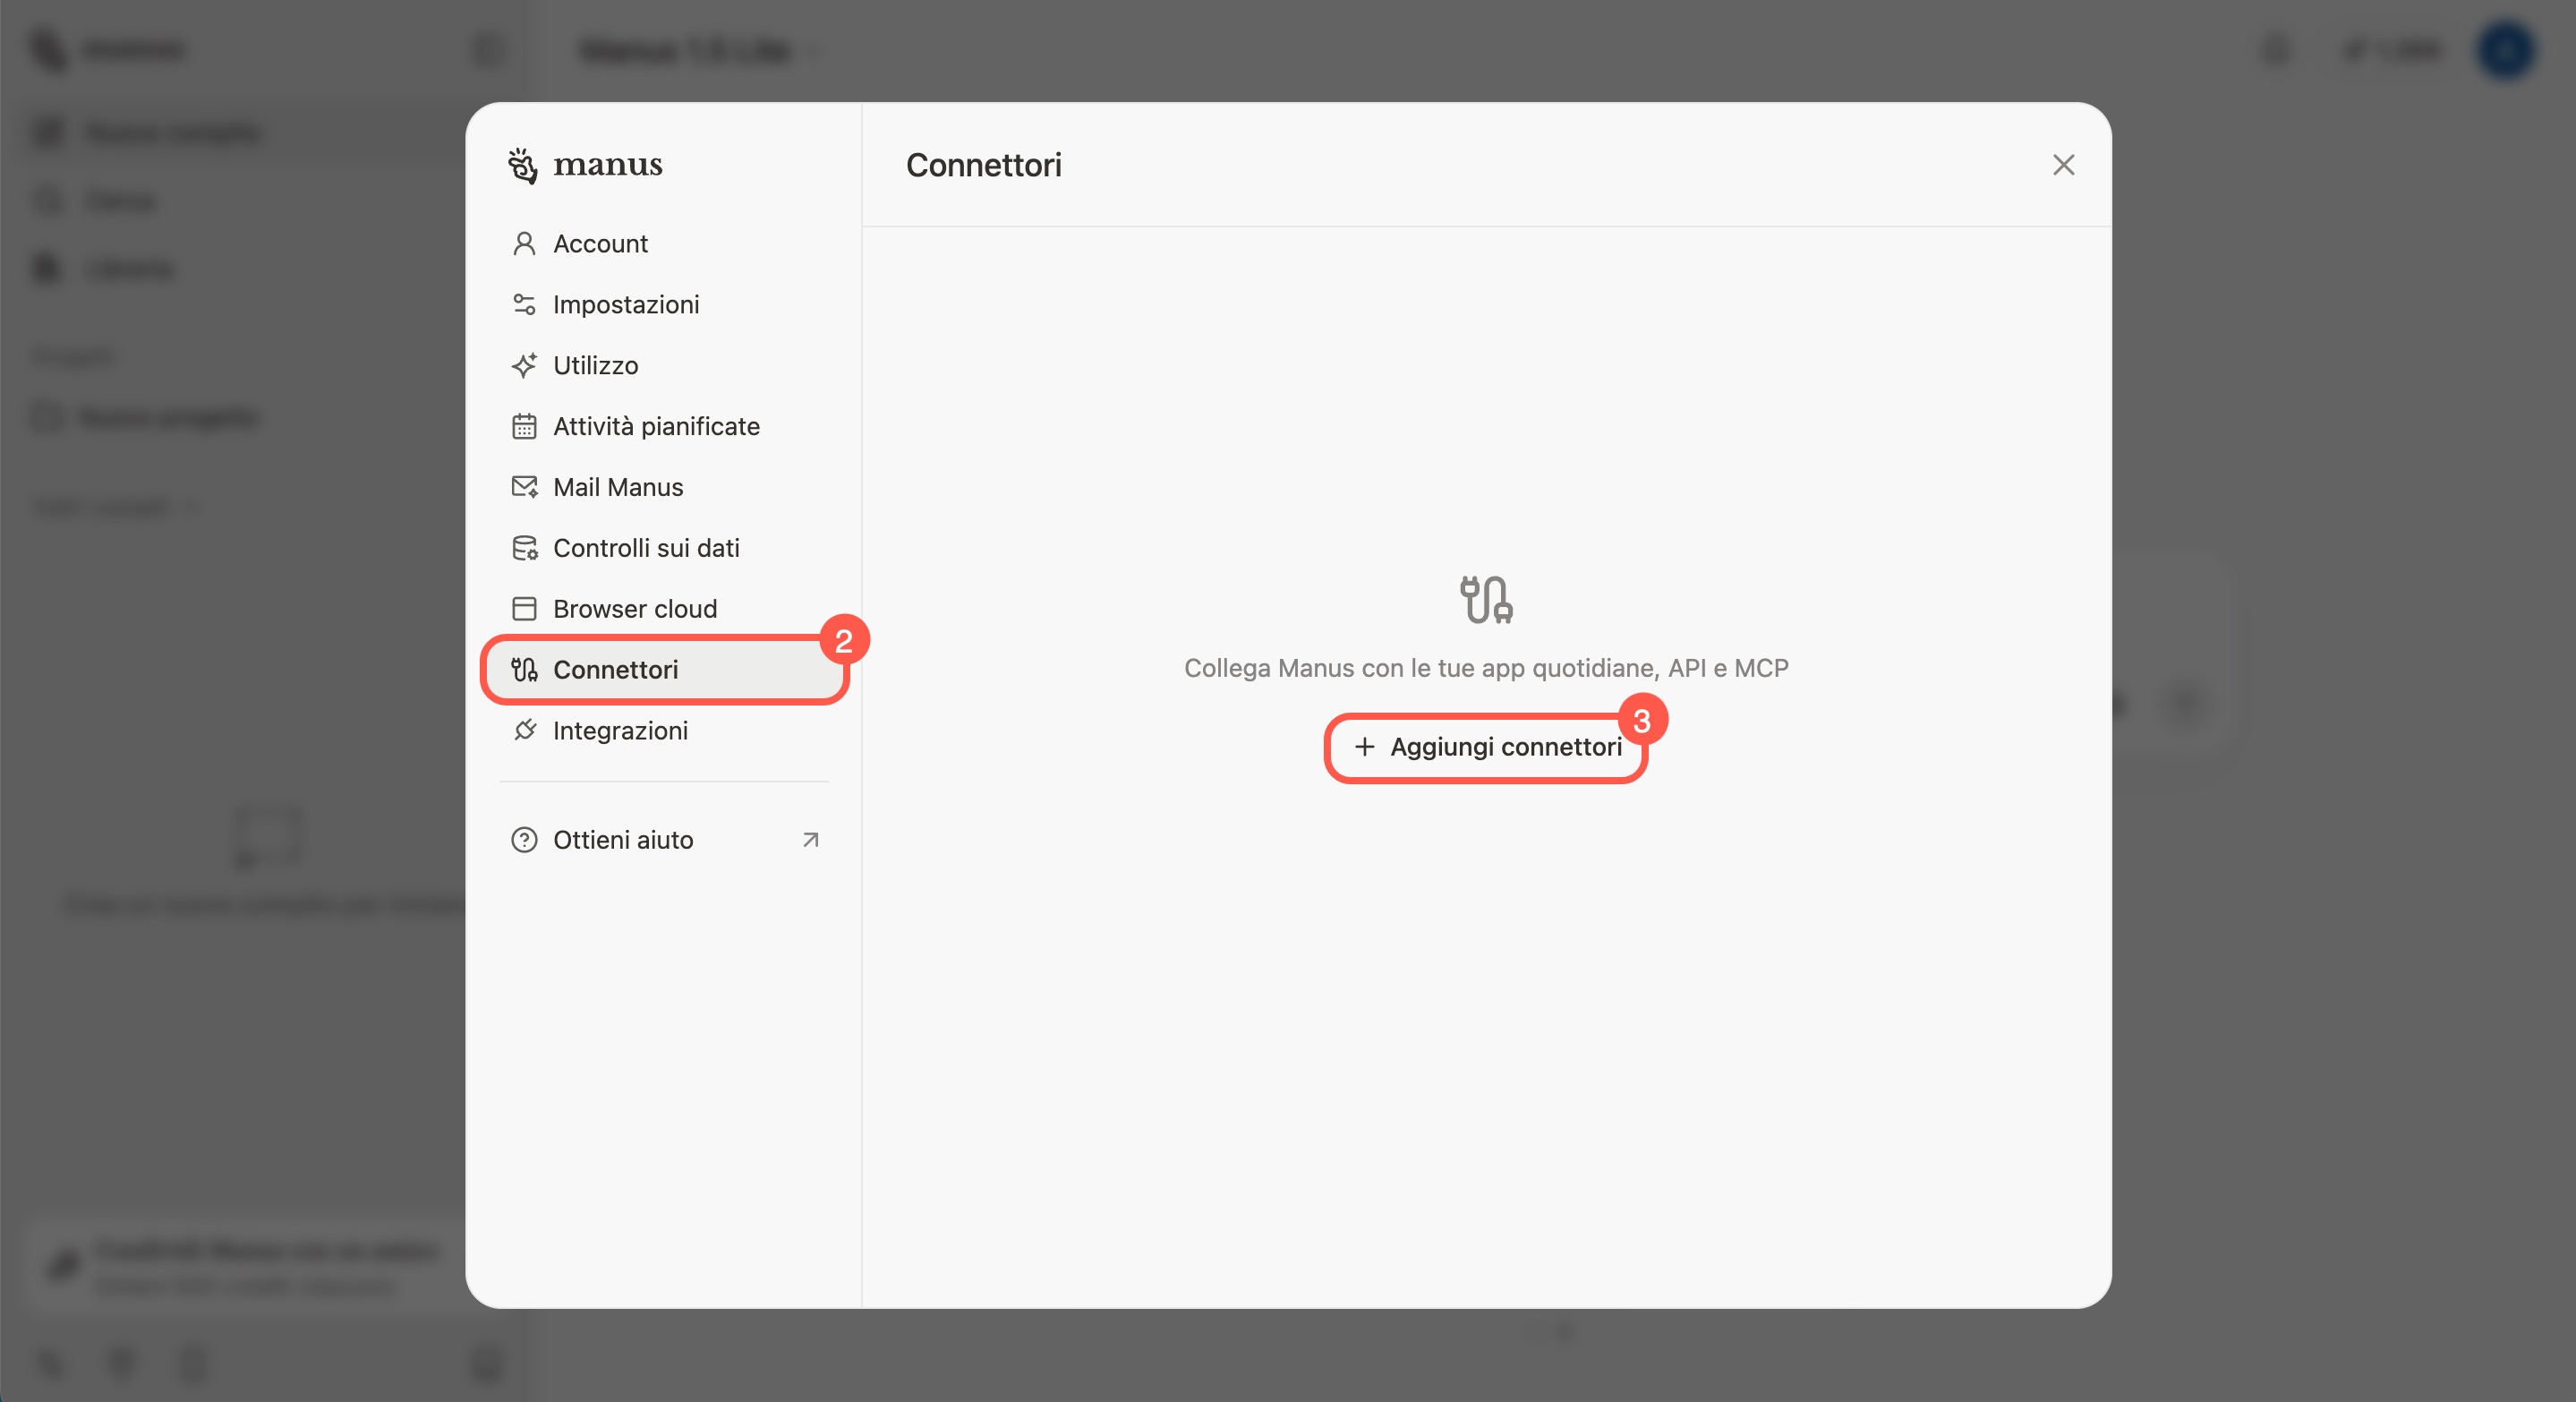Click the Integrazioni plug icon
This screenshot has width=2576, height=1402.
(524, 731)
